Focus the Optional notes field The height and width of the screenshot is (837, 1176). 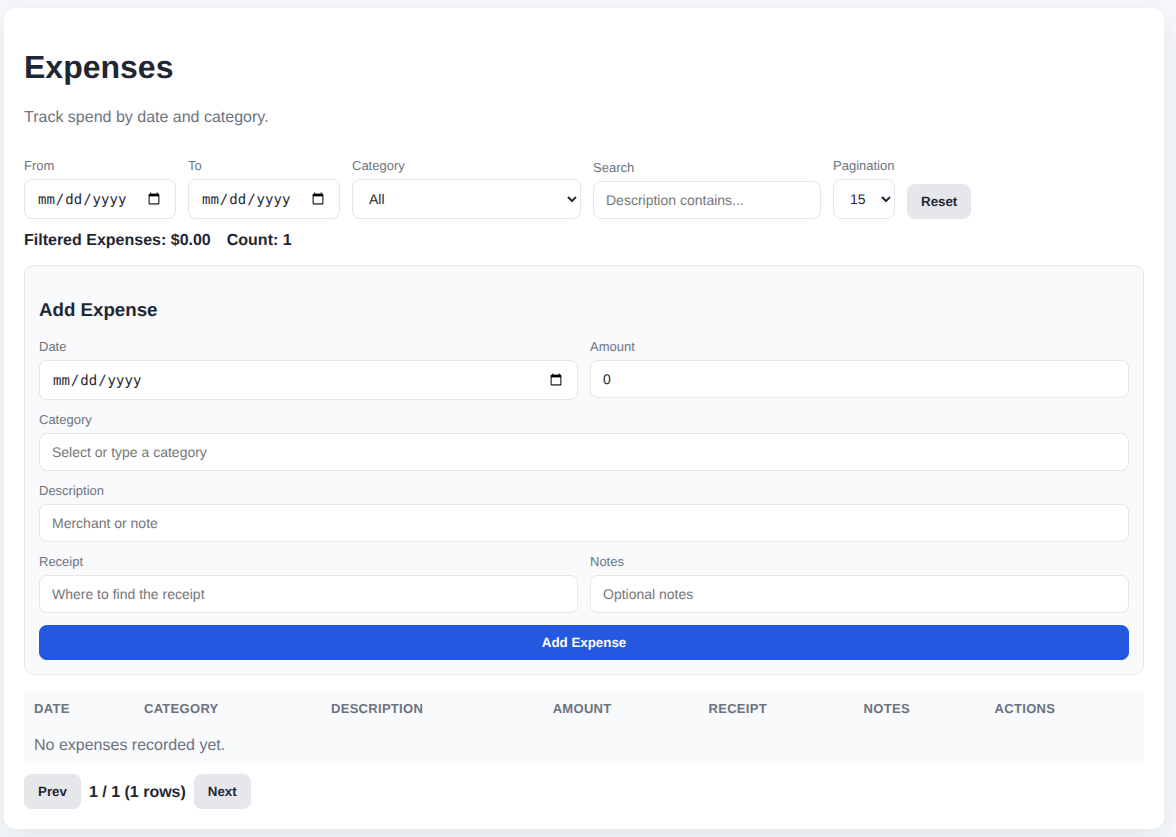coord(858,594)
